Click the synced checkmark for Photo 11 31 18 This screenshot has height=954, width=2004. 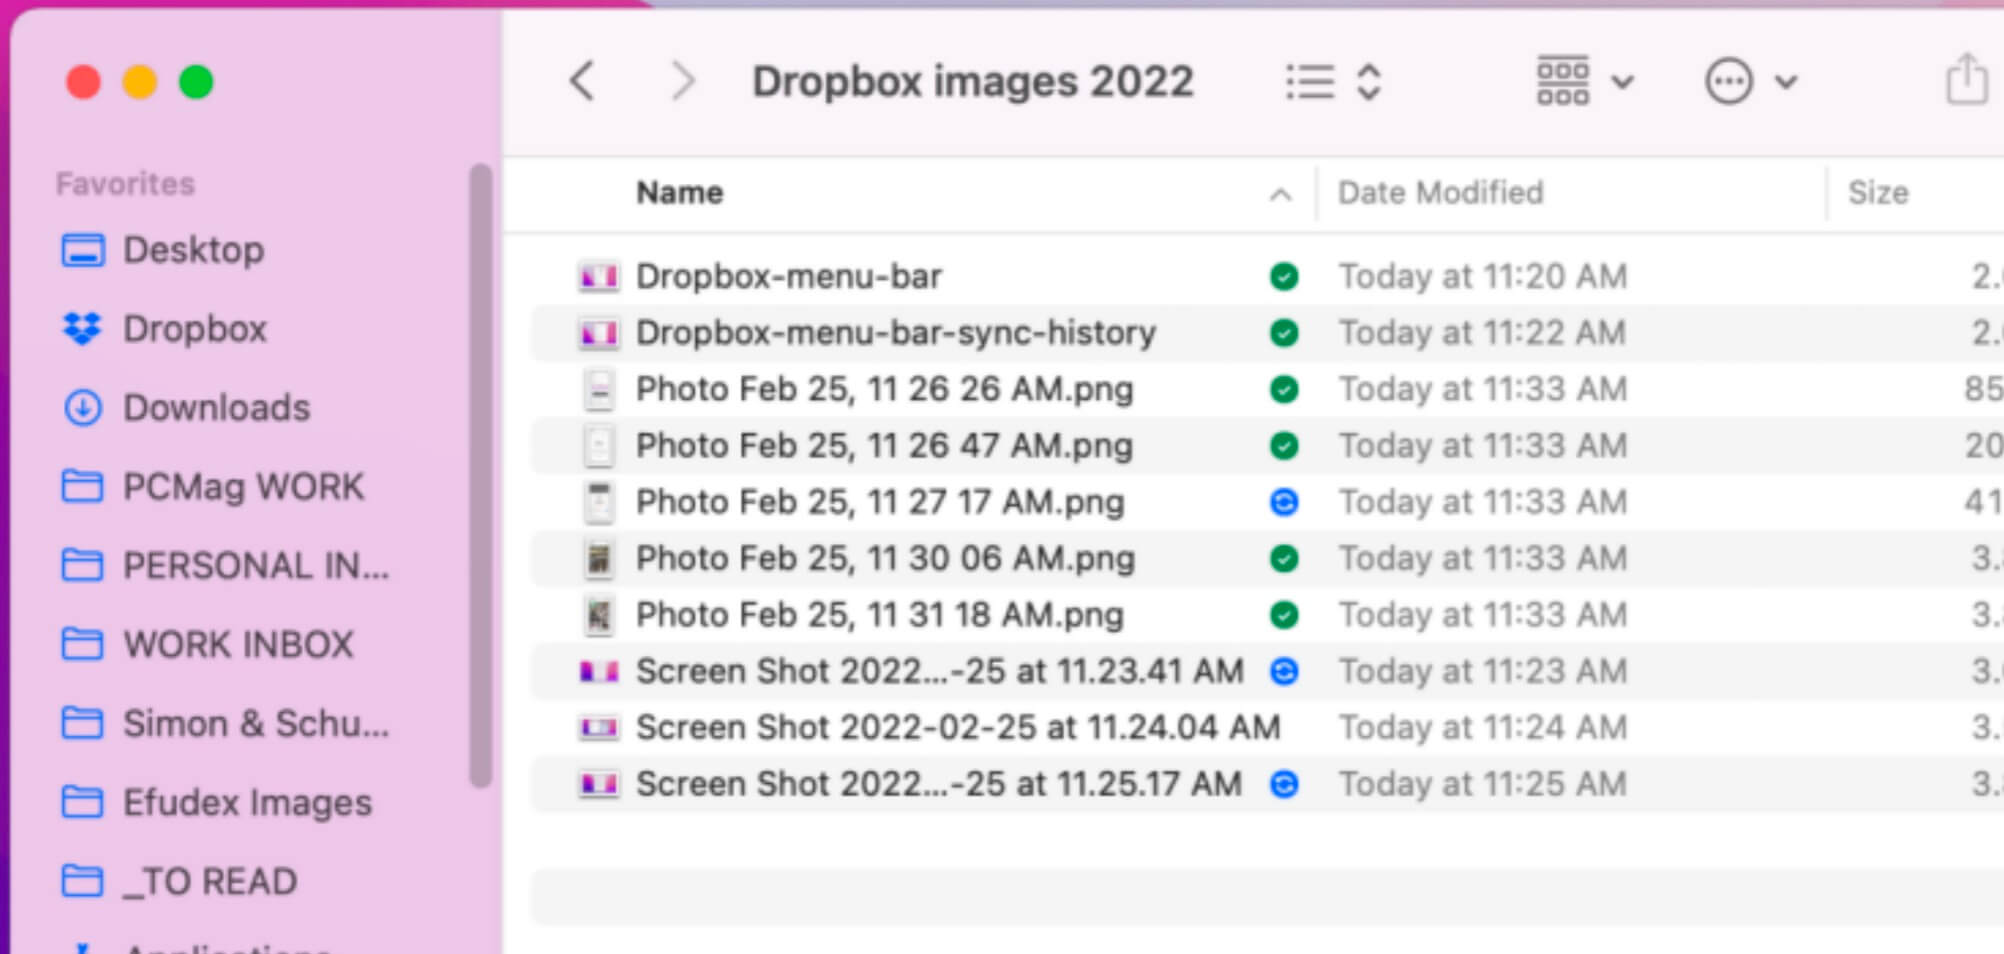(x=1284, y=615)
